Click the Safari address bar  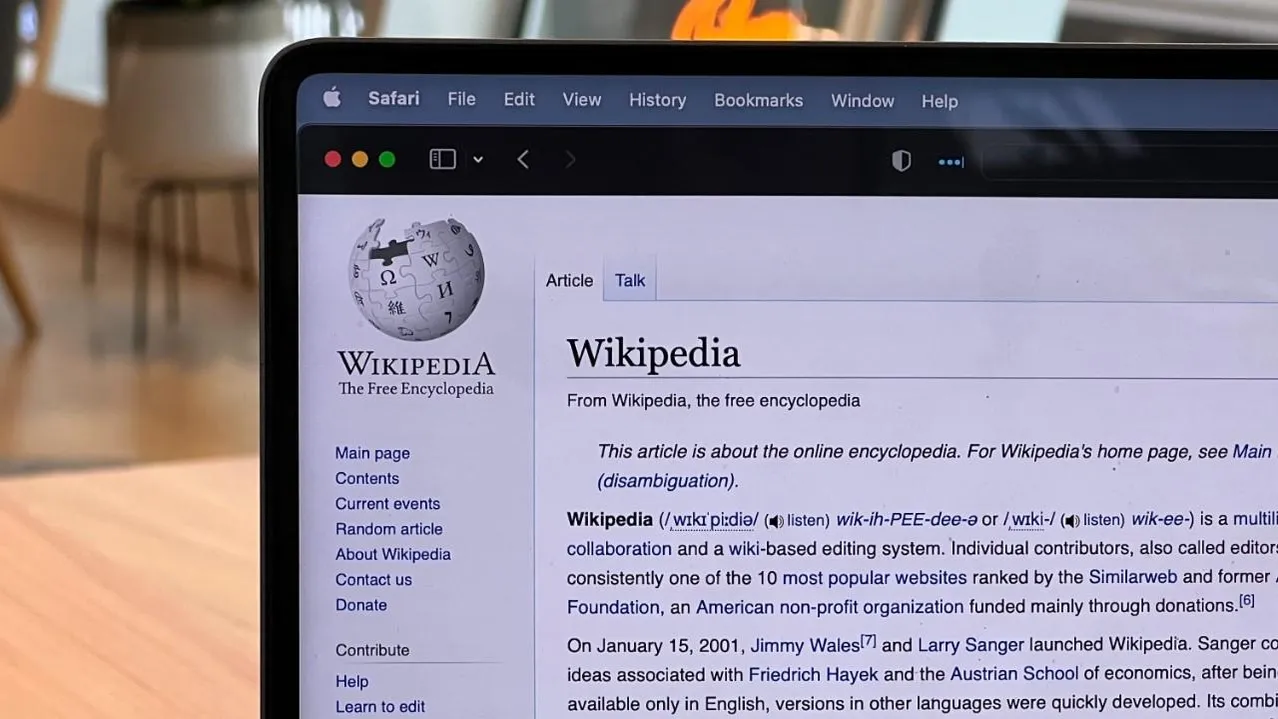tap(1130, 162)
